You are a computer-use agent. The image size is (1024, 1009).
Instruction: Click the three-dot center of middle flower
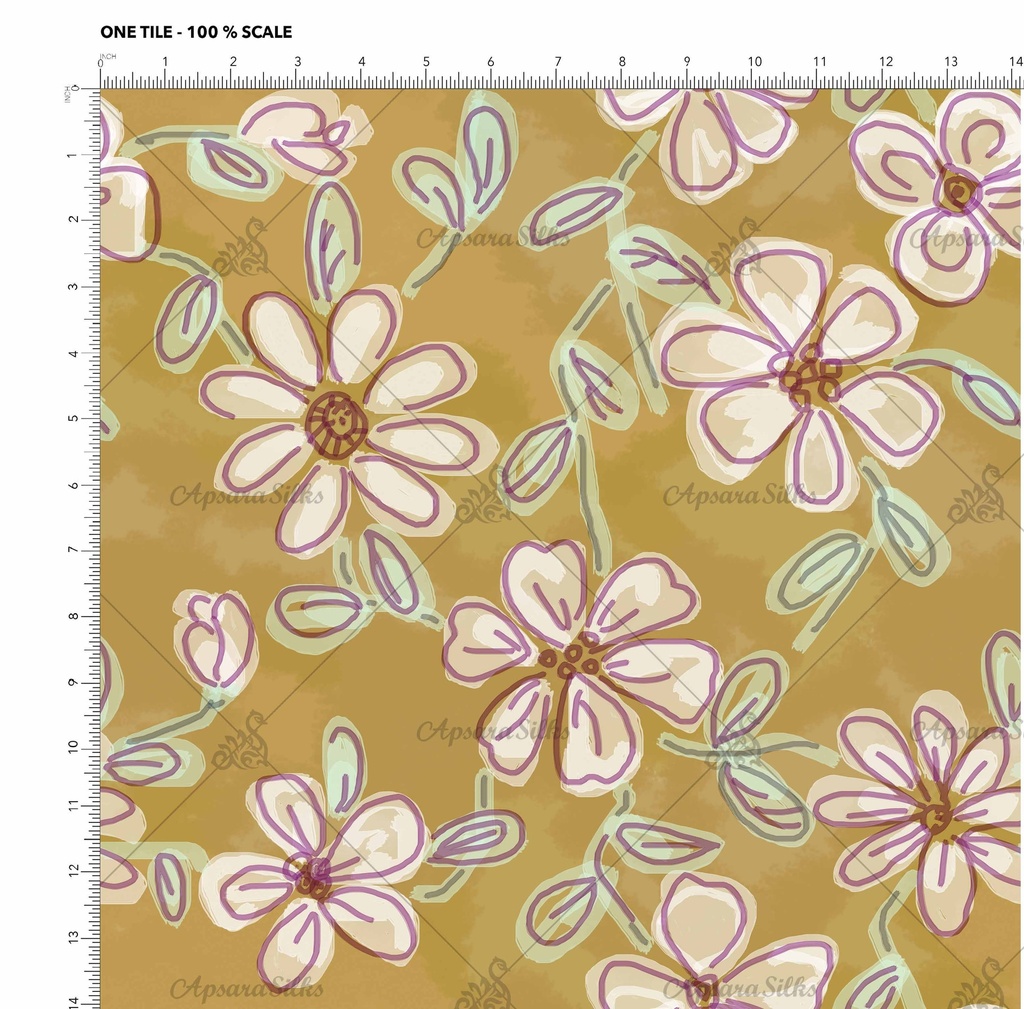click(572, 658)
